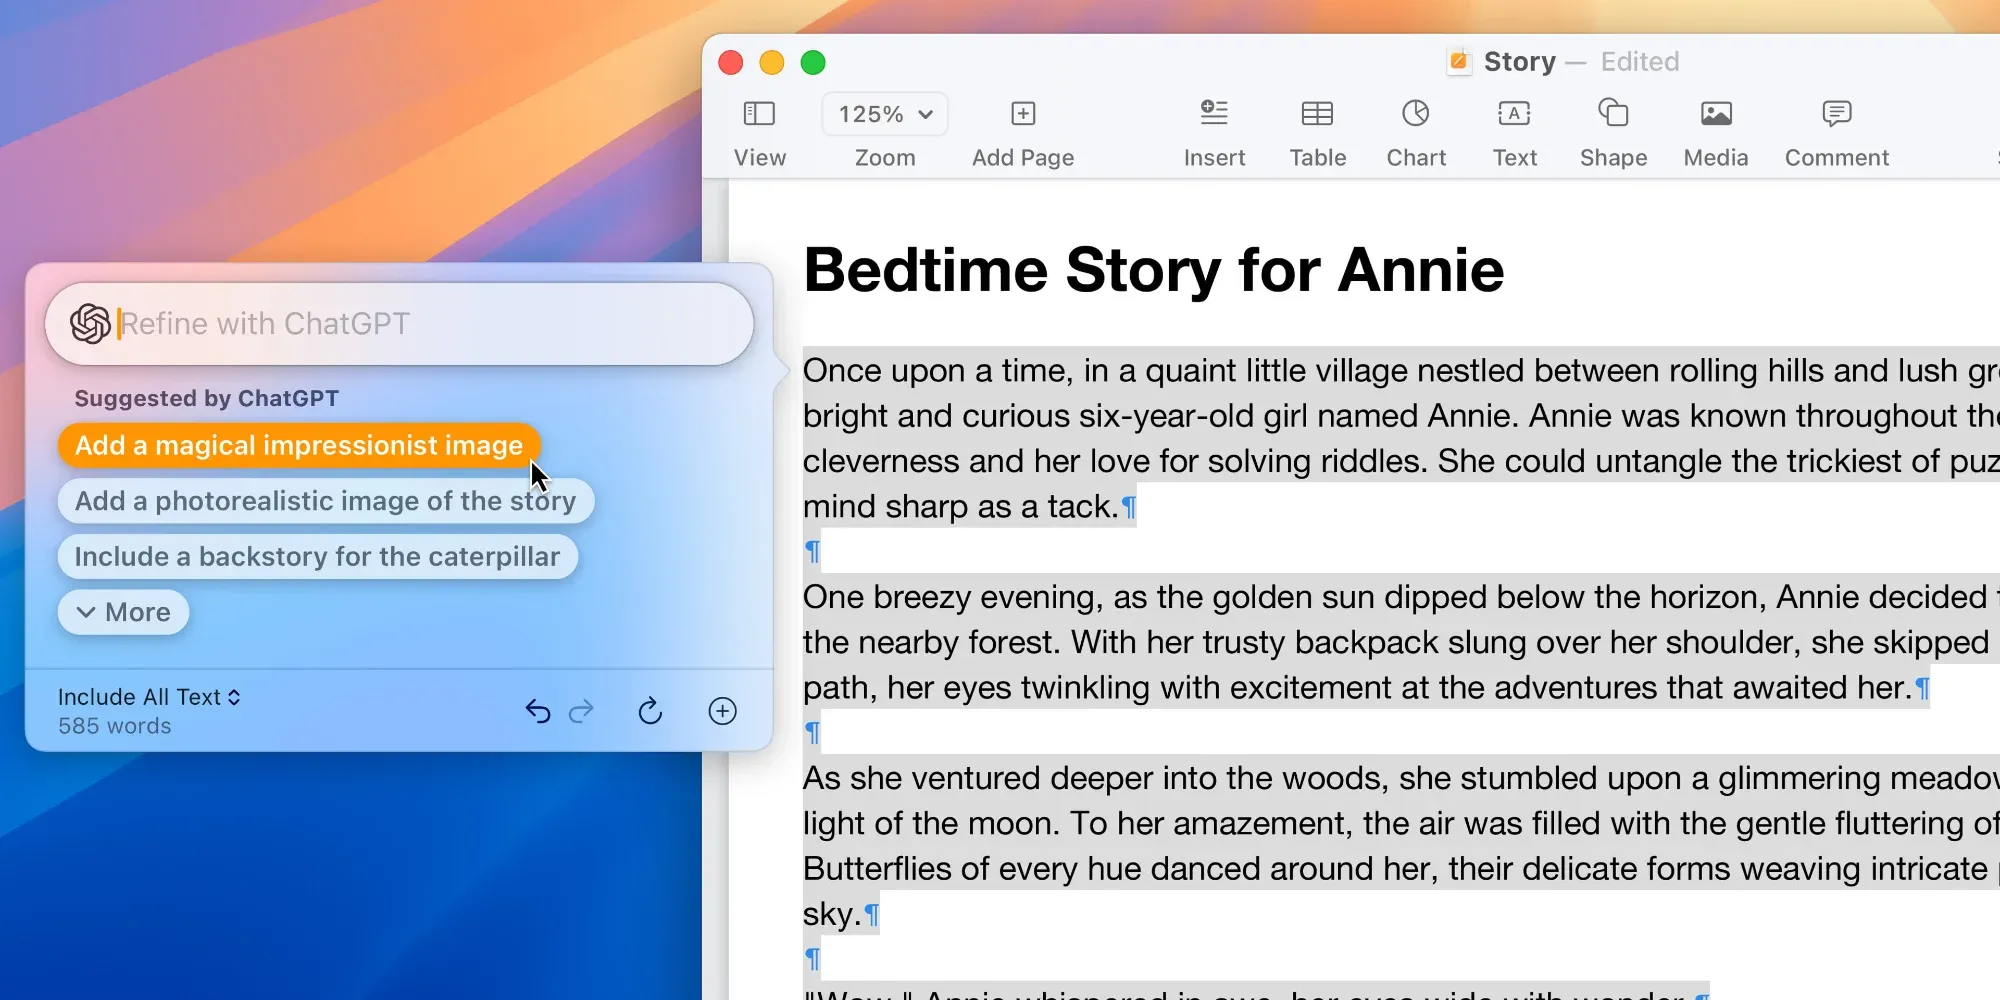This screenshot has height=1000, width=2000.
Task: Open the 125% Zoom dropdown
Action: (x=885, y=114)
